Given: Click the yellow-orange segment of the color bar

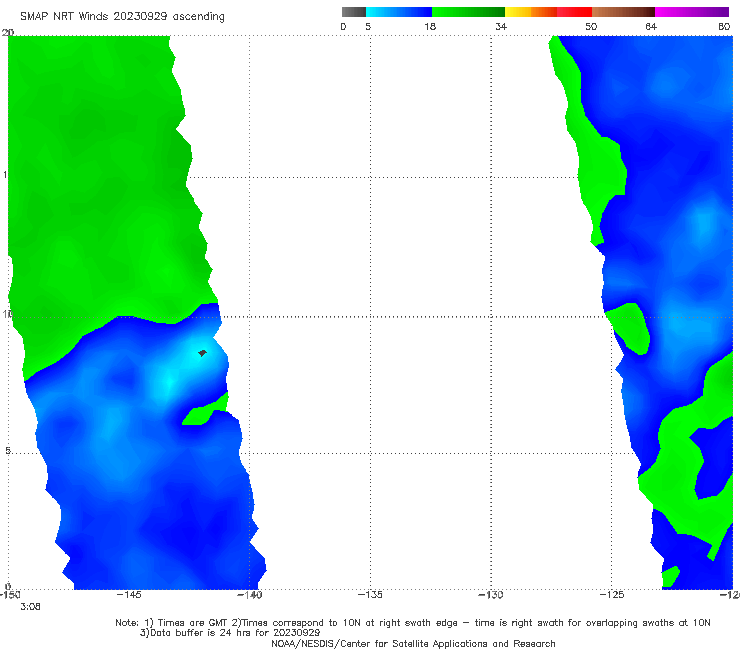Looking at the screenshot, I should coord(531,12).
